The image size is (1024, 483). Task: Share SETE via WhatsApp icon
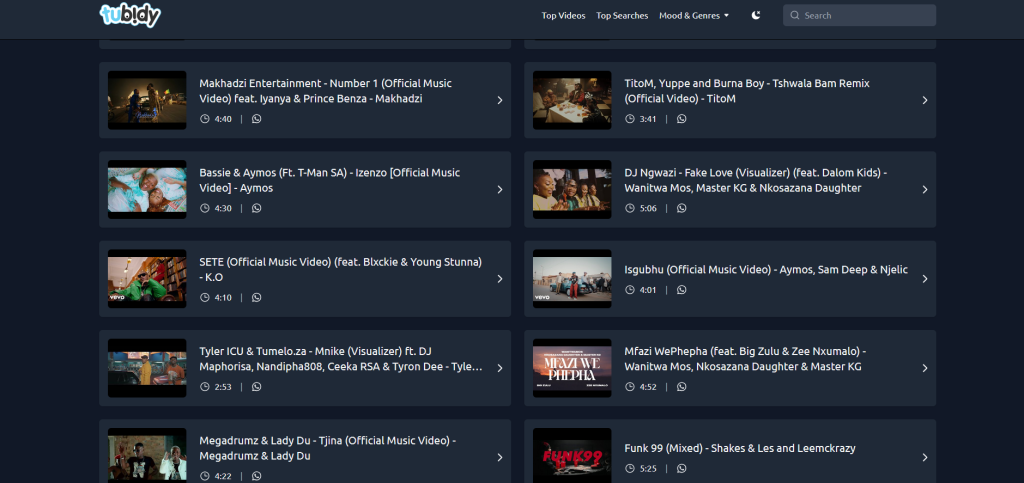pyautogui.click(x=257, y=298)
